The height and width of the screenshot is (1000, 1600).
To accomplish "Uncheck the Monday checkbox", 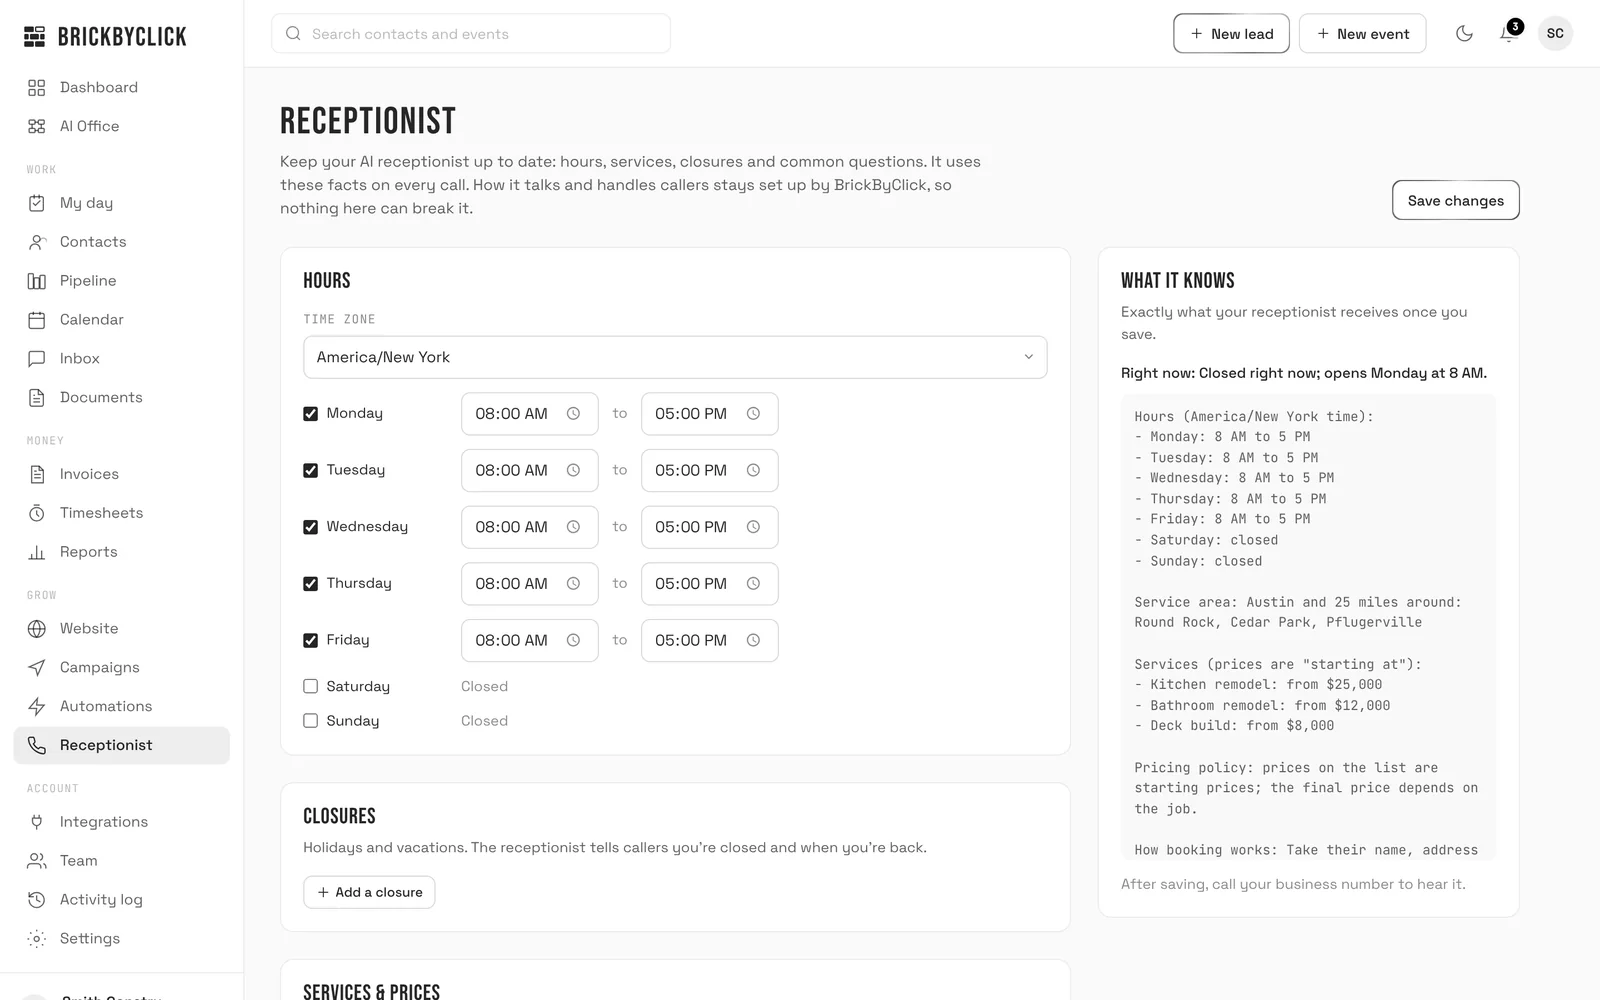I will click(310, 414).
